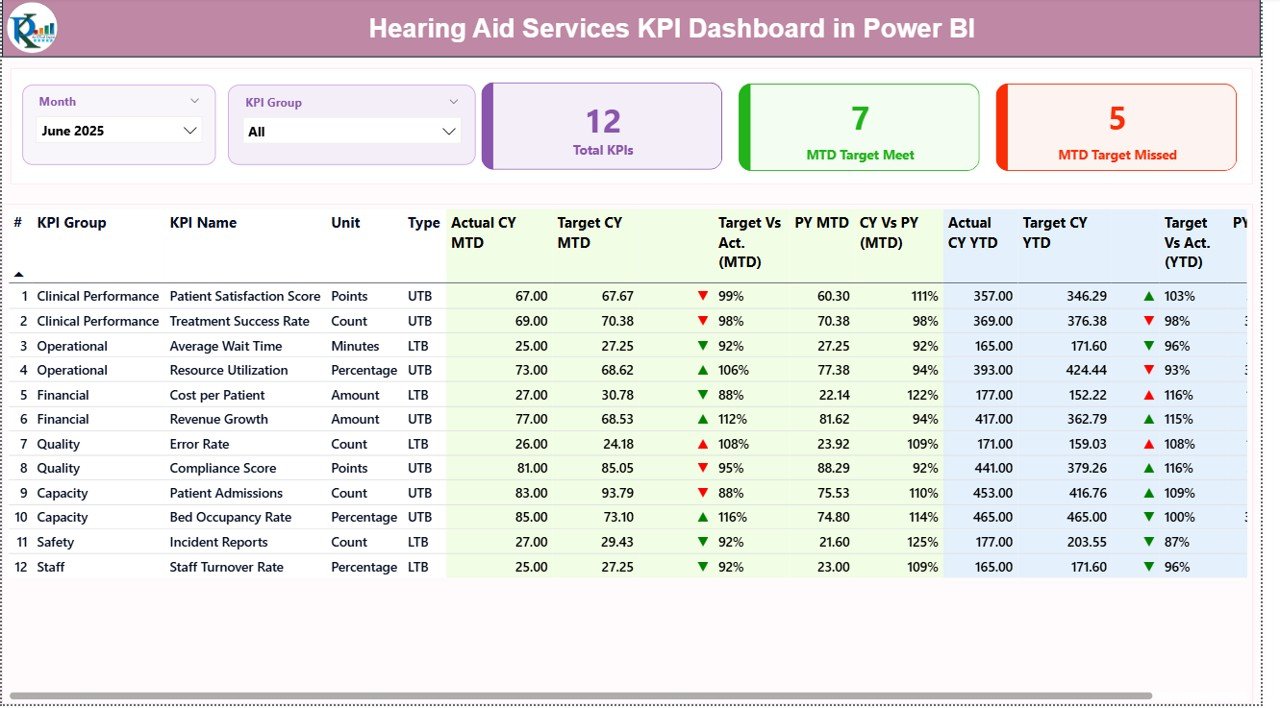
Task: Click the 5 MTD Target Missed card
Action: pos(1116,127)
